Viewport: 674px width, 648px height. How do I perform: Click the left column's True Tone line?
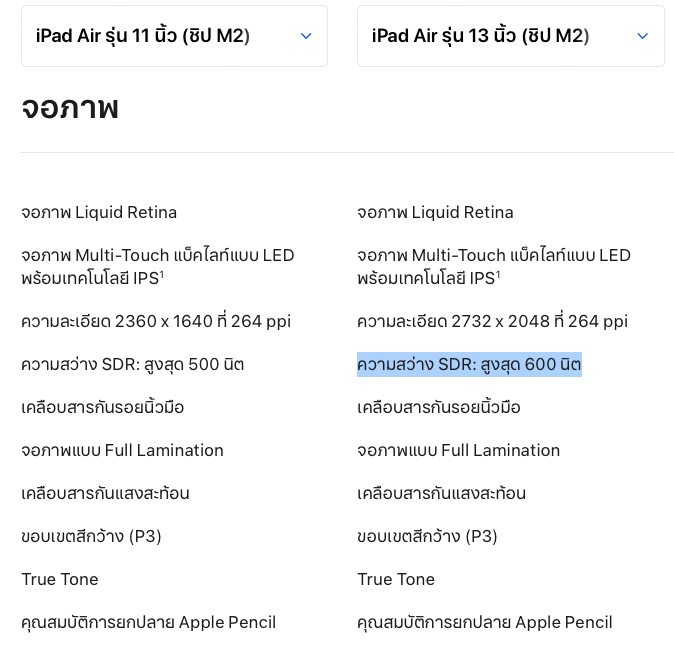pos(60,579)
